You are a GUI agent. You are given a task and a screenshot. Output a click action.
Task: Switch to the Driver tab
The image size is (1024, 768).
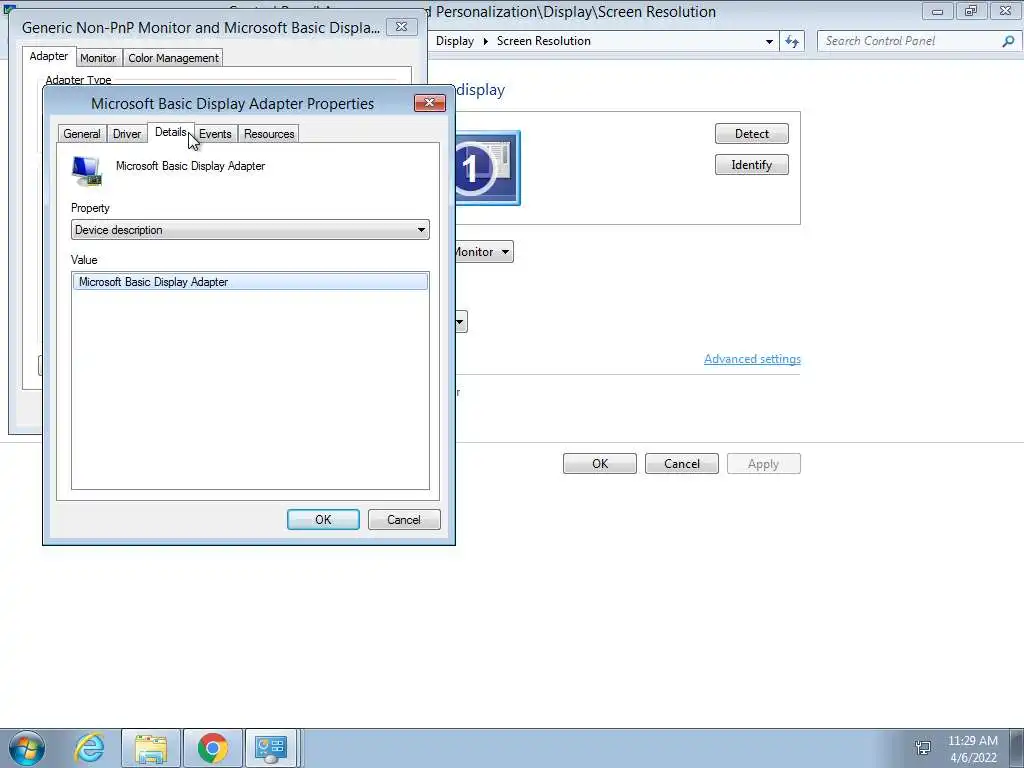127,134
